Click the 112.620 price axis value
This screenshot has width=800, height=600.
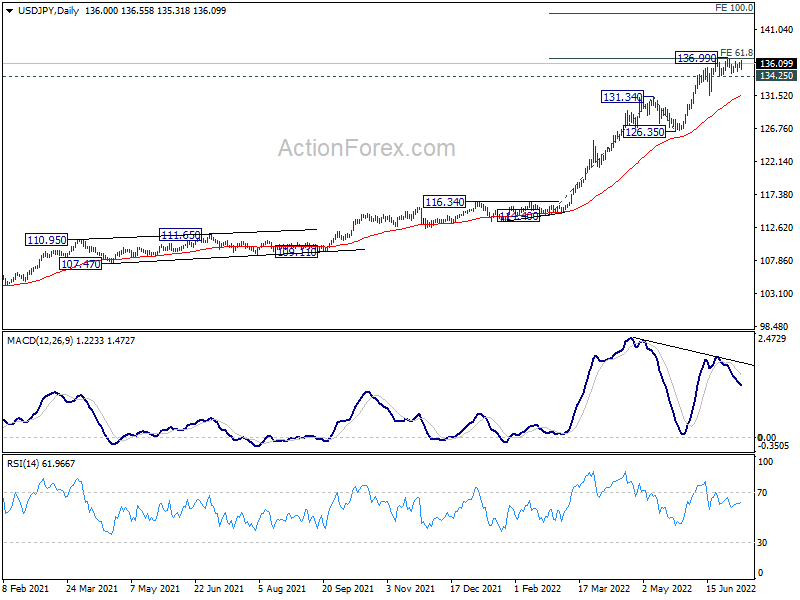tap(777, 228)
